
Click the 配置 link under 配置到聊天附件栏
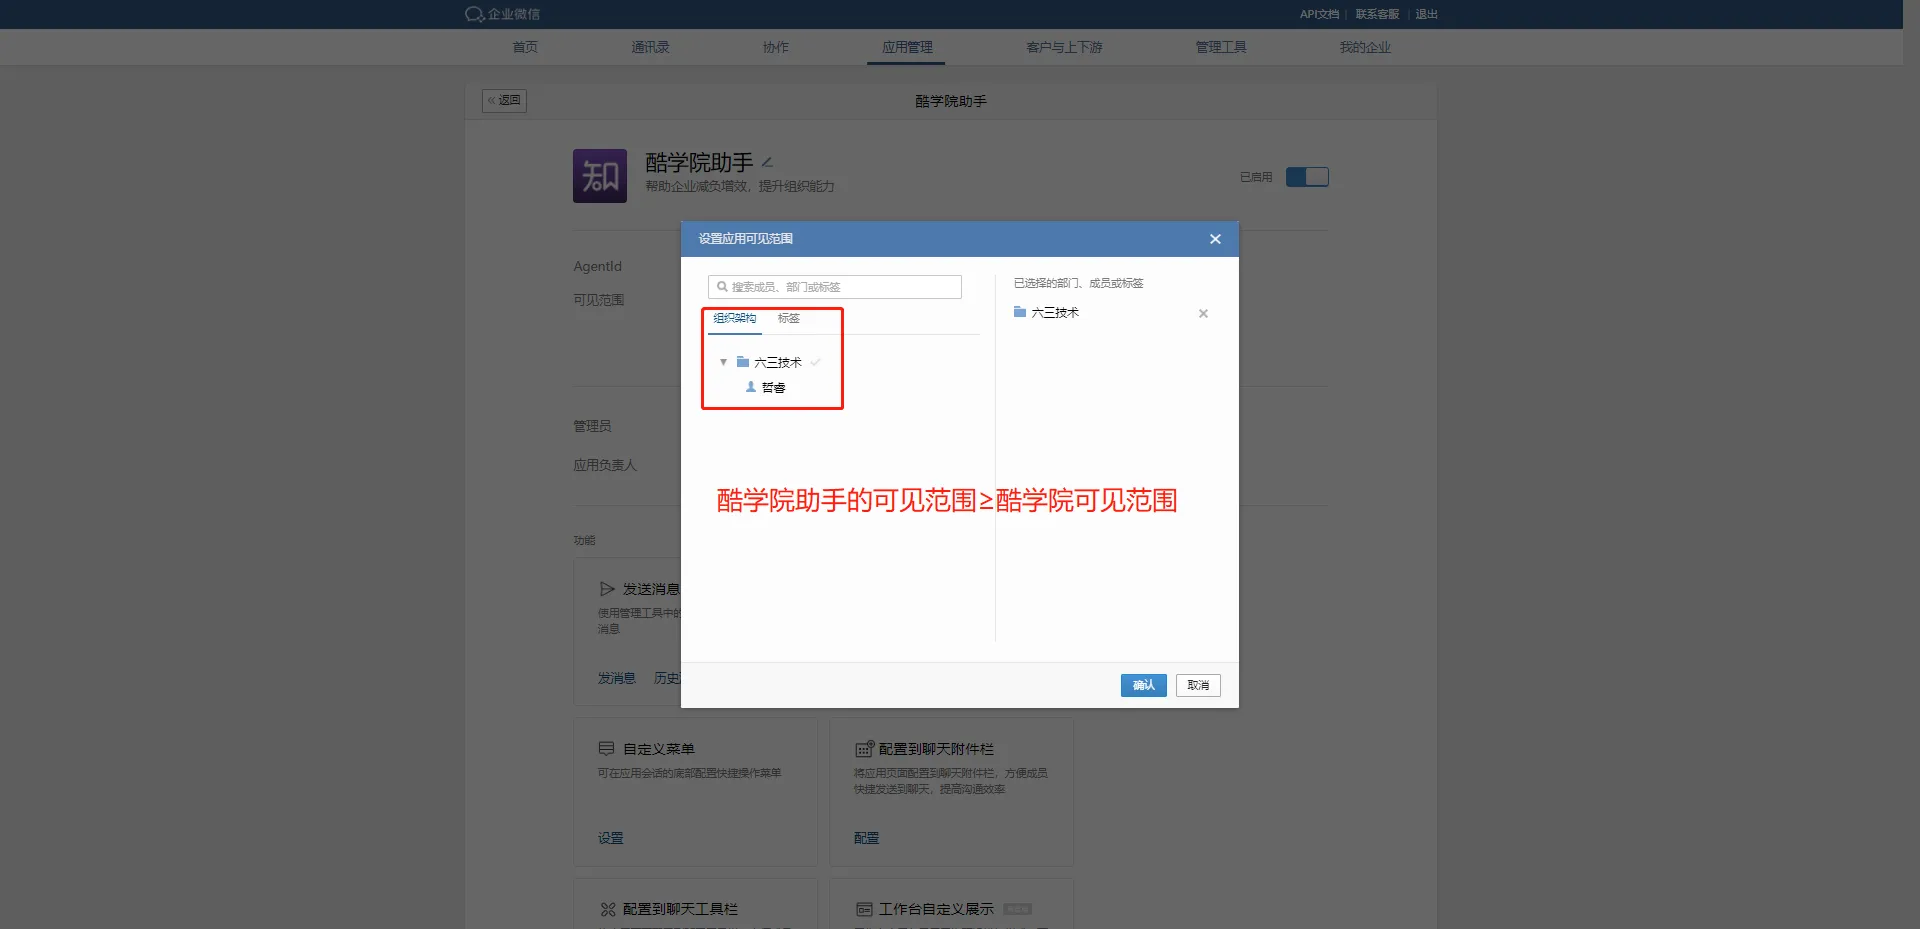(866, 838)
